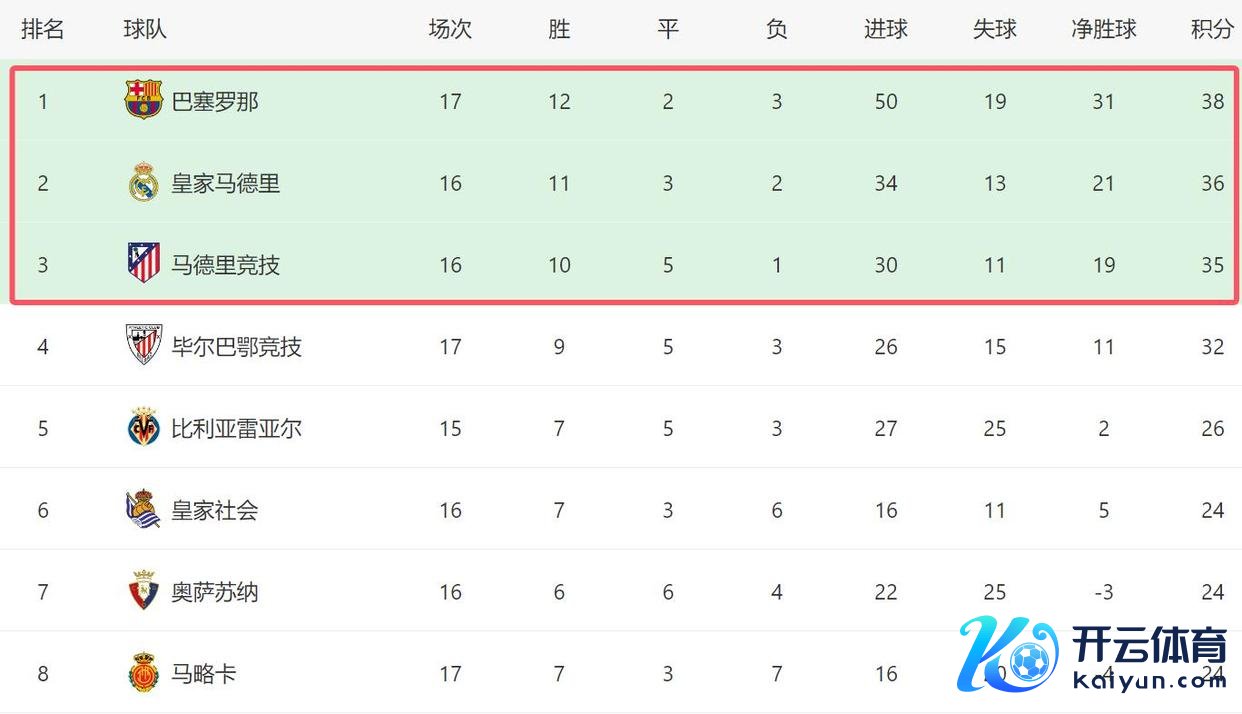This screenshot has height=714, width=1242.
Task: Select the Osasuna club crest icon
Action: click(x=143, y=592)
